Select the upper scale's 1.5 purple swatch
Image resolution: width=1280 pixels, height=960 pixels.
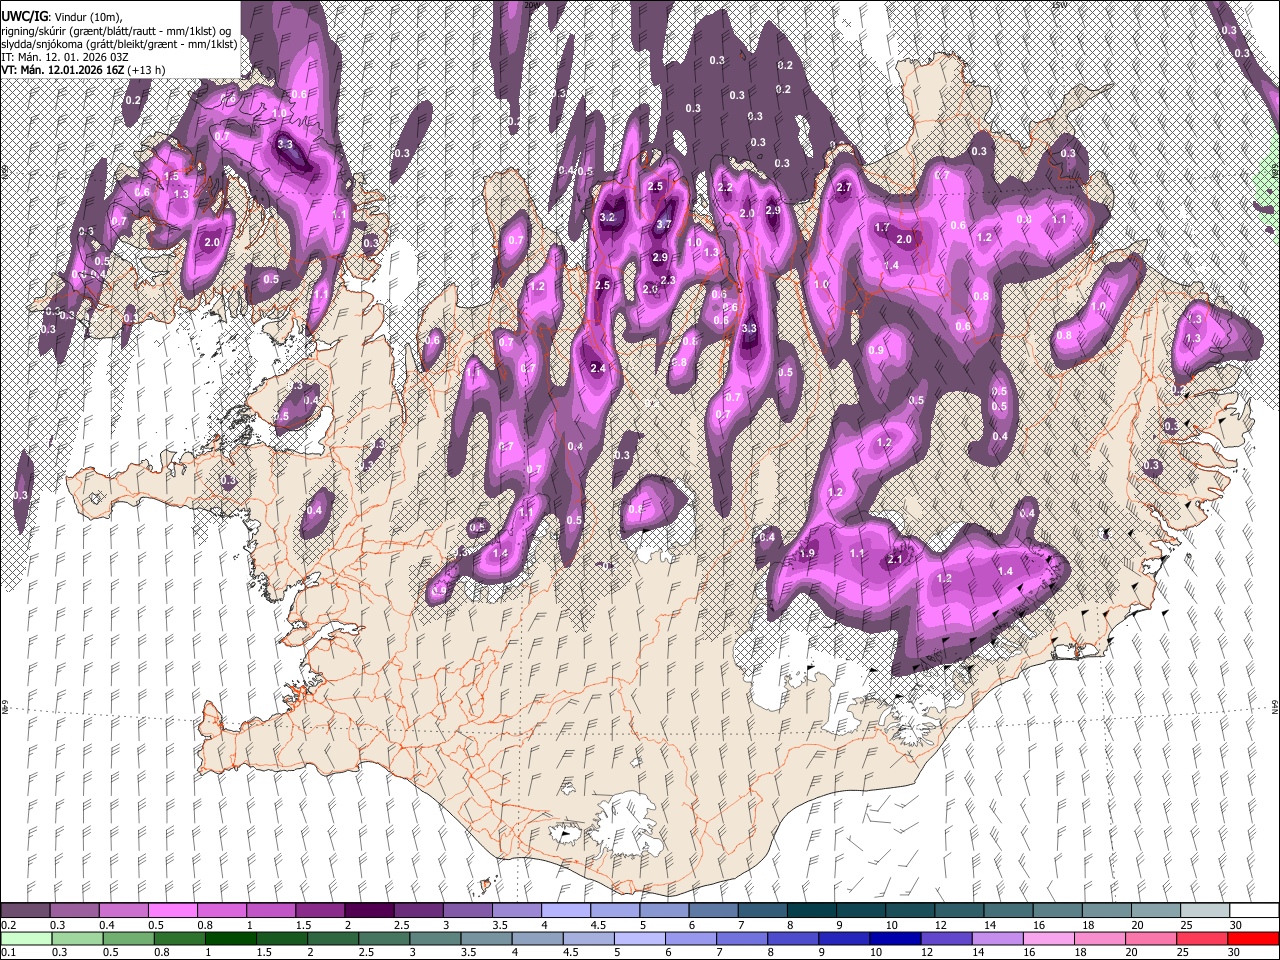[319, 911]
